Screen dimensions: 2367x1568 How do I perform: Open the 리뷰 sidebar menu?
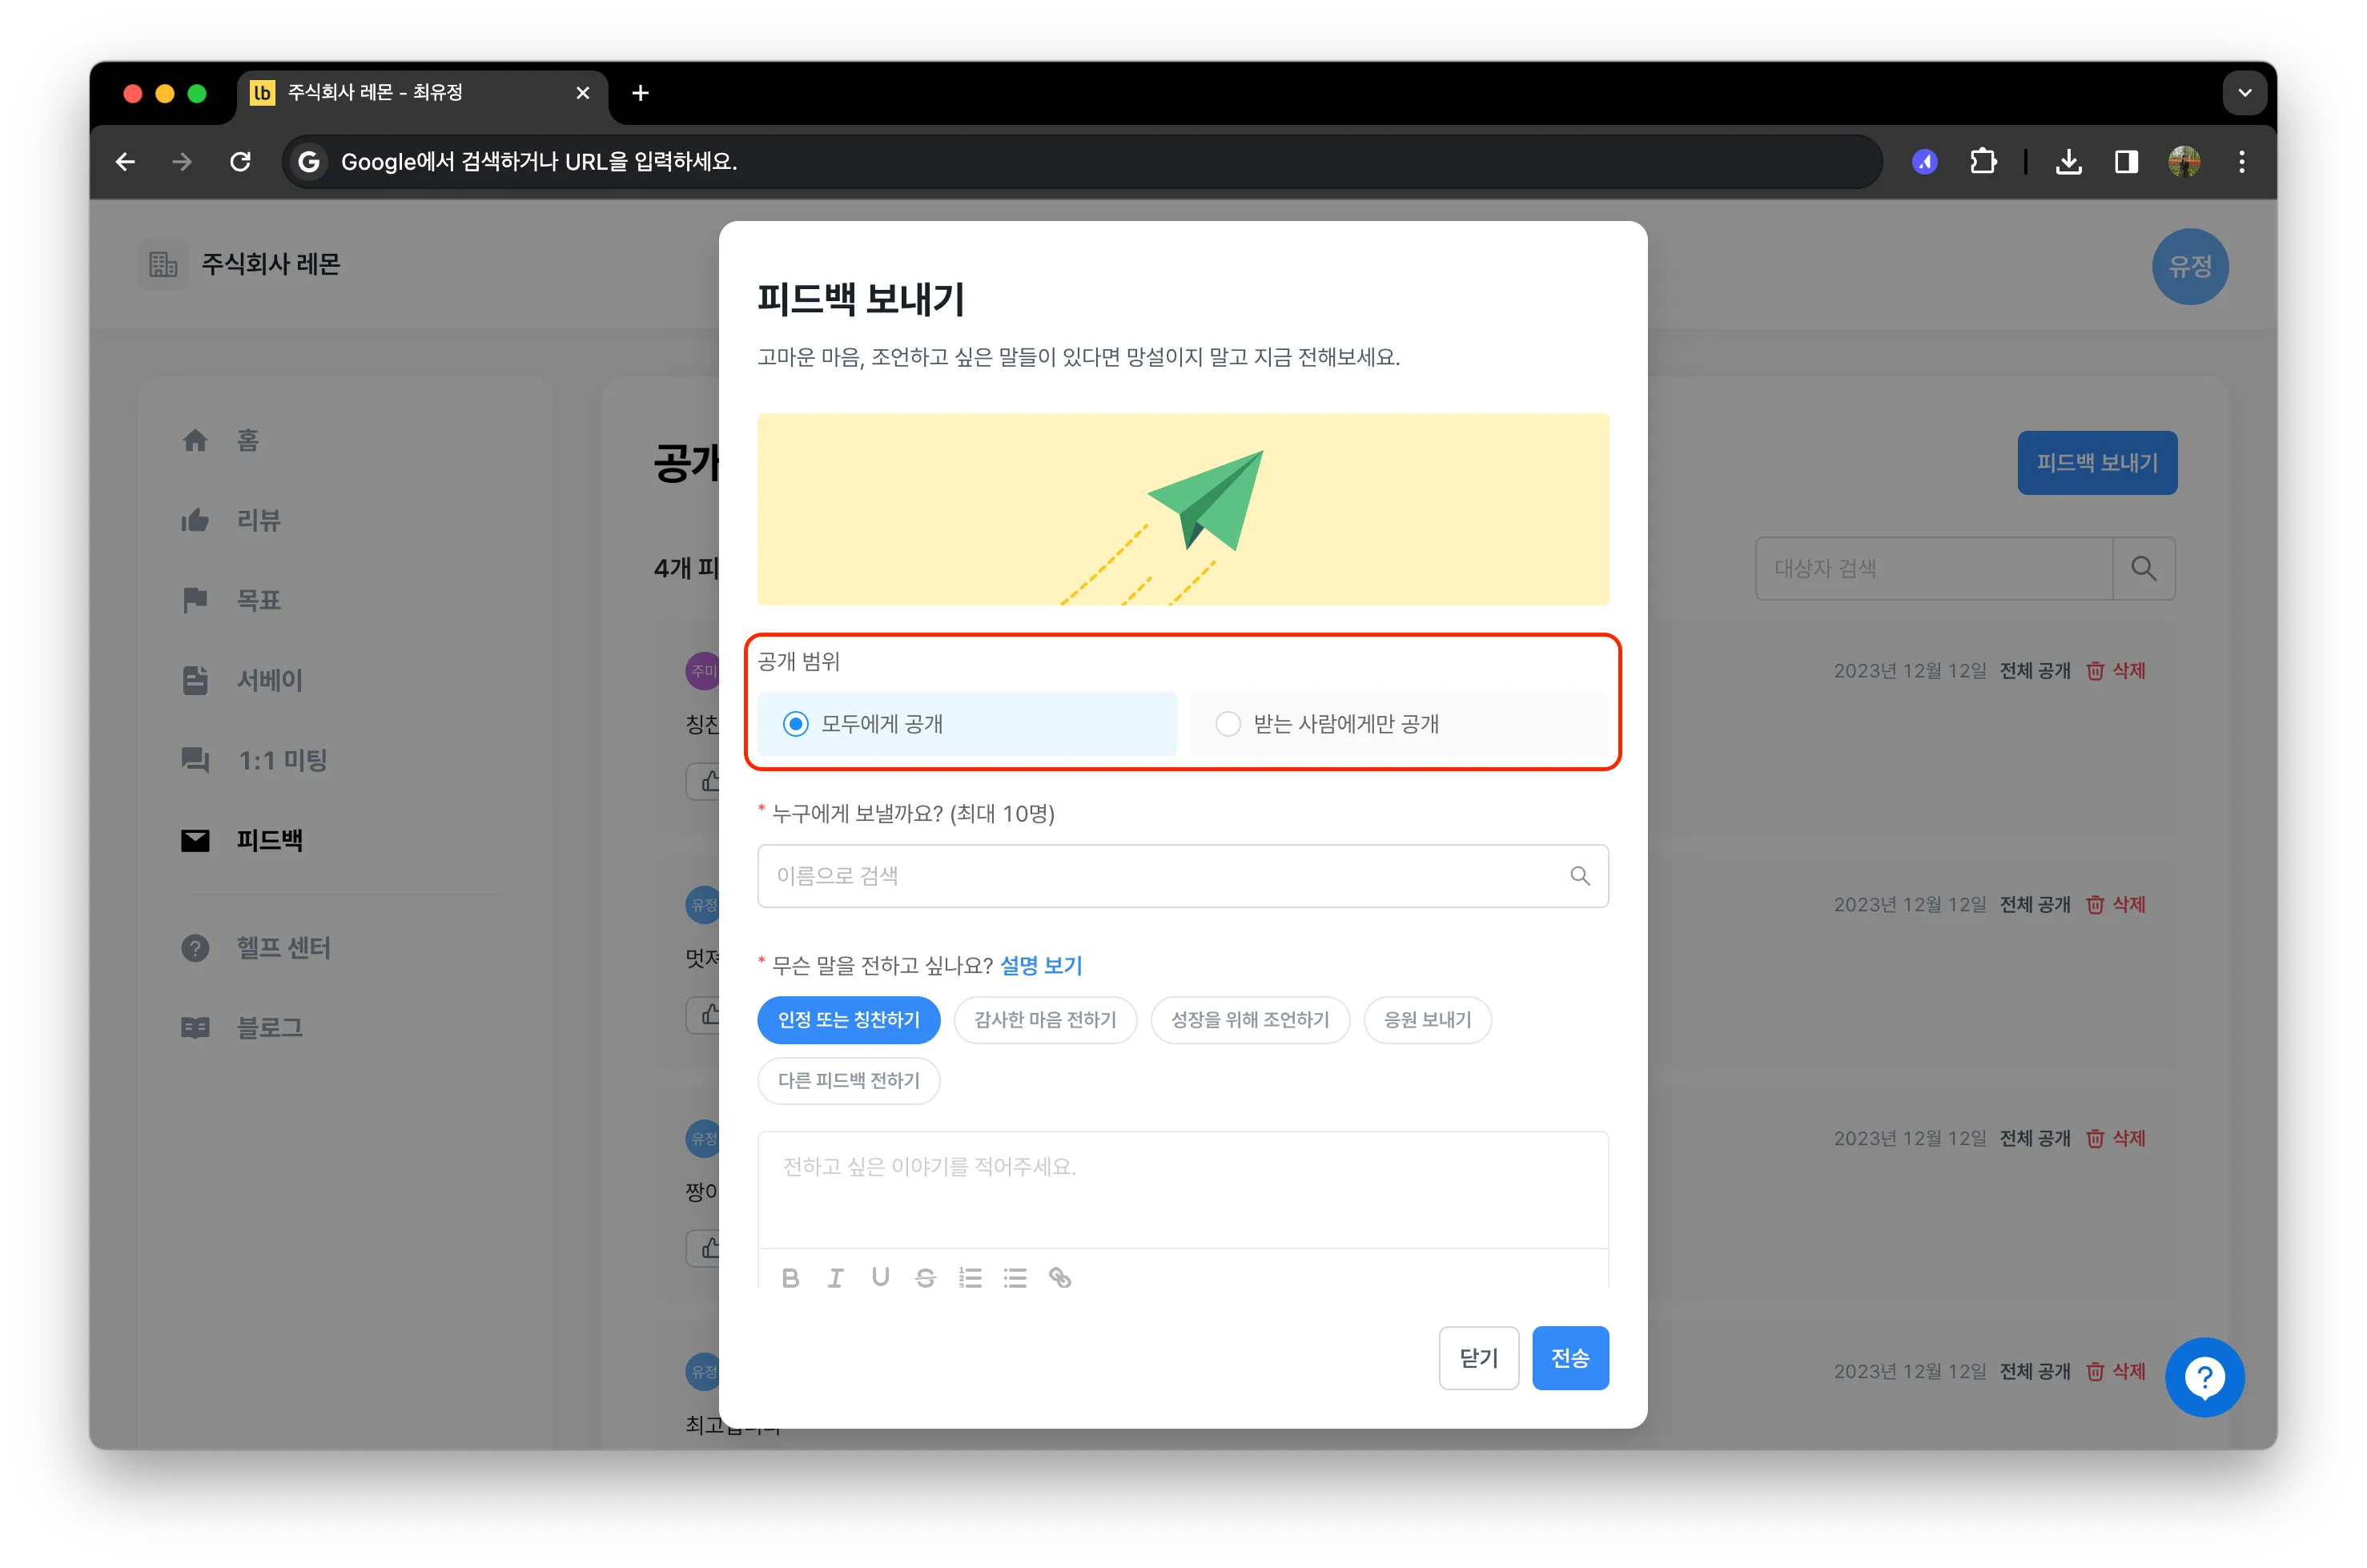[258, 520]
